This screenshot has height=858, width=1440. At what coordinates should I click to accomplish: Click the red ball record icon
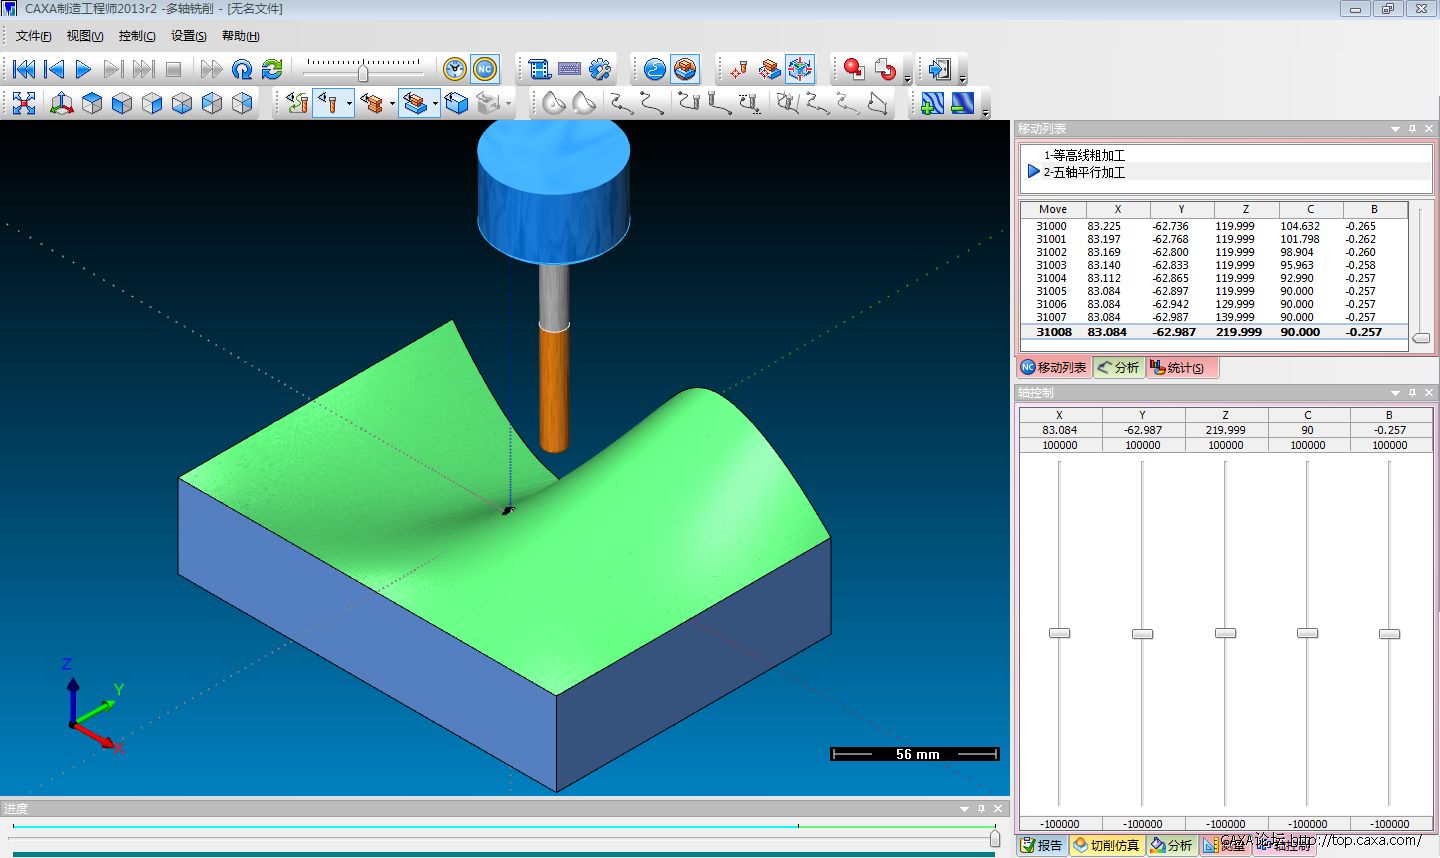tap(854, 69)
